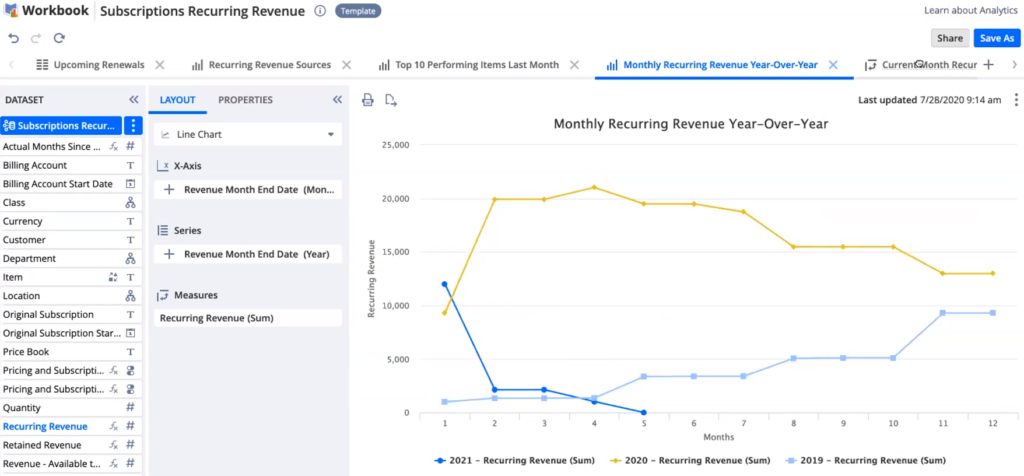
Task: Click the undo arrow icon
Action: click(x=13, y=38)
